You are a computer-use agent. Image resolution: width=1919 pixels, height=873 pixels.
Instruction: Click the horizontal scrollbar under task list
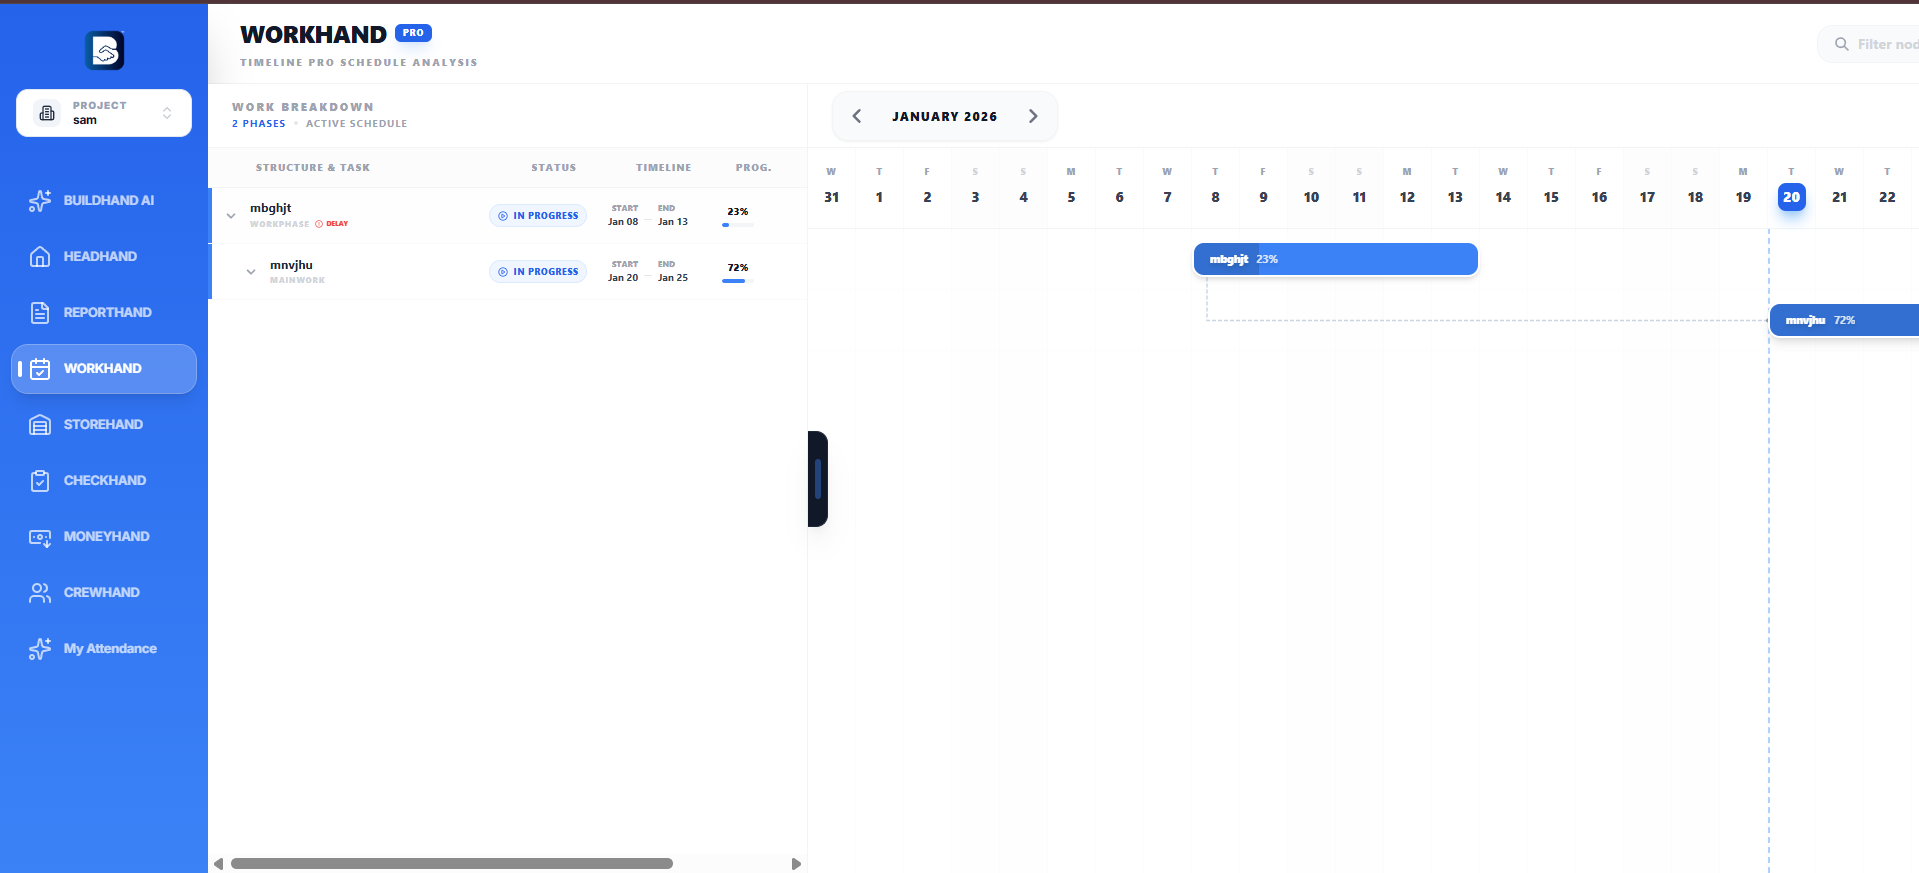pyautogui.click(x=451, y=863)
